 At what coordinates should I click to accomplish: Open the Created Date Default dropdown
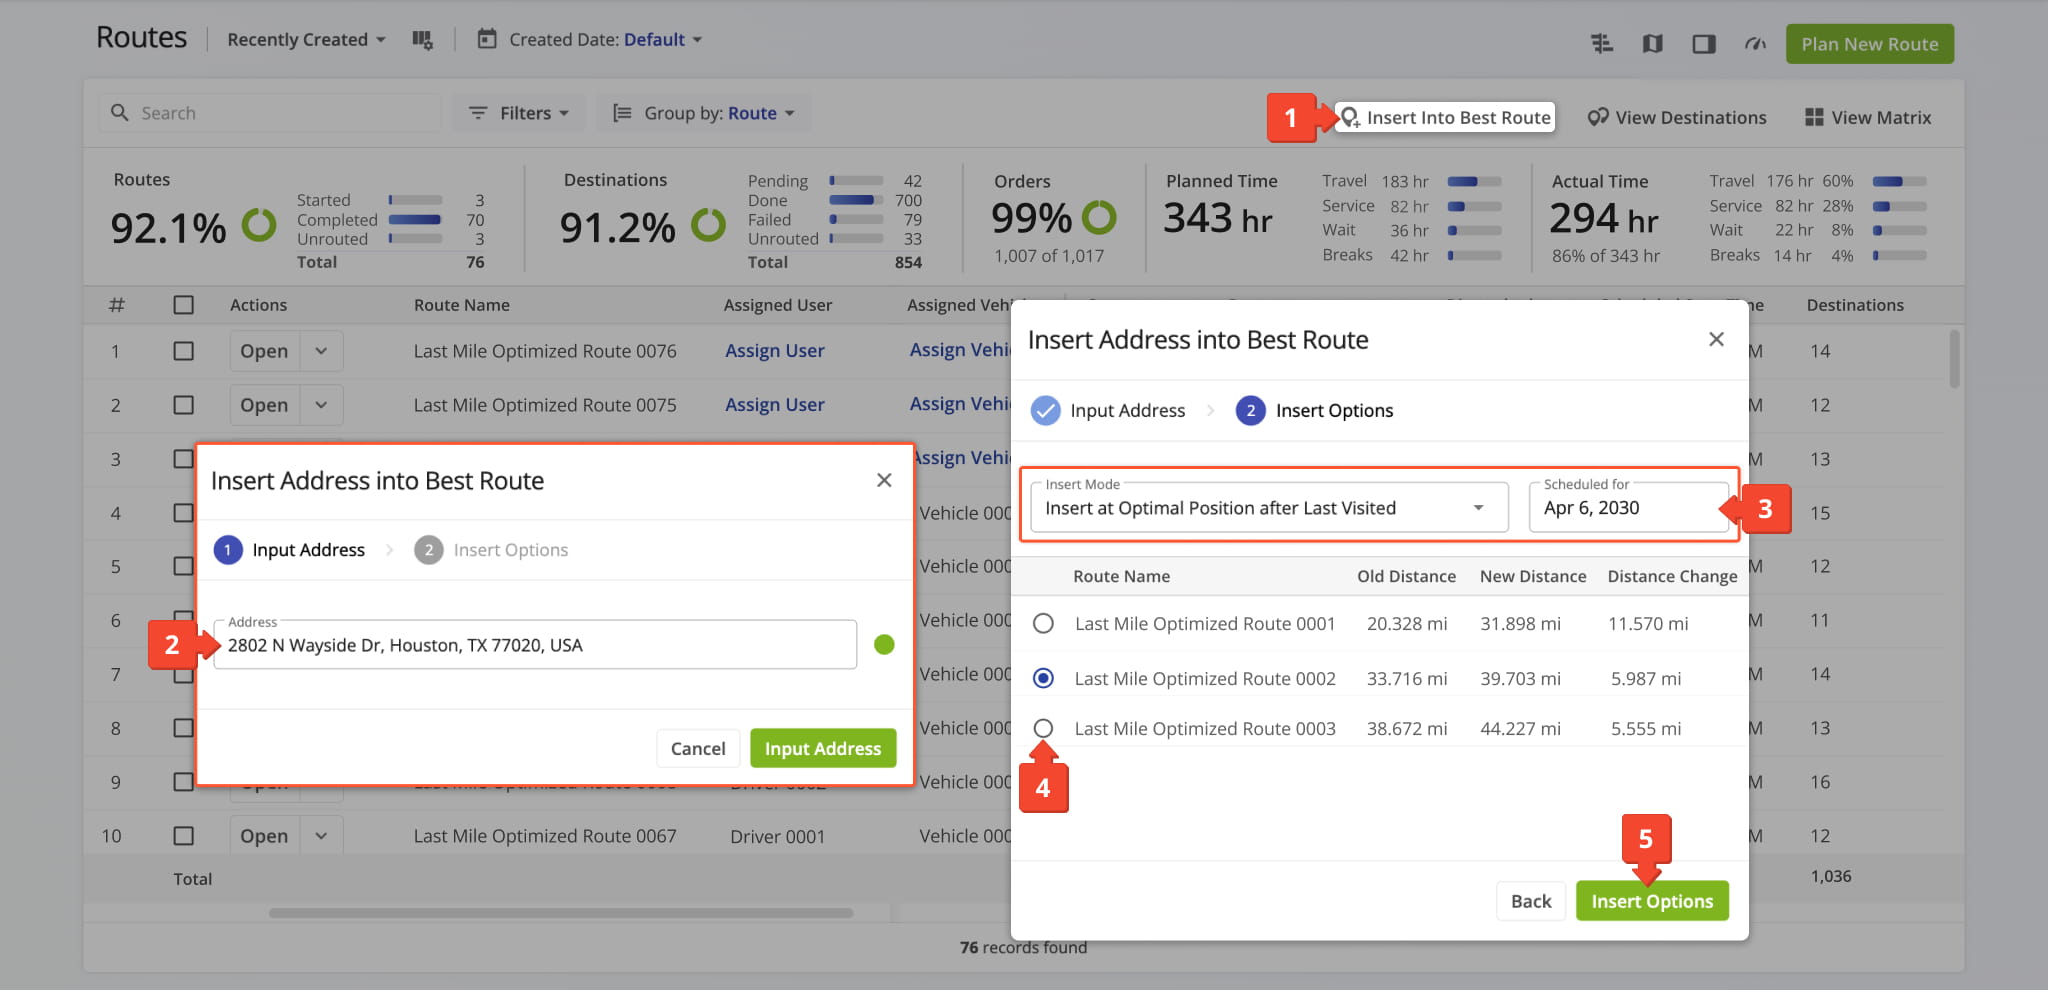point(663,40)
